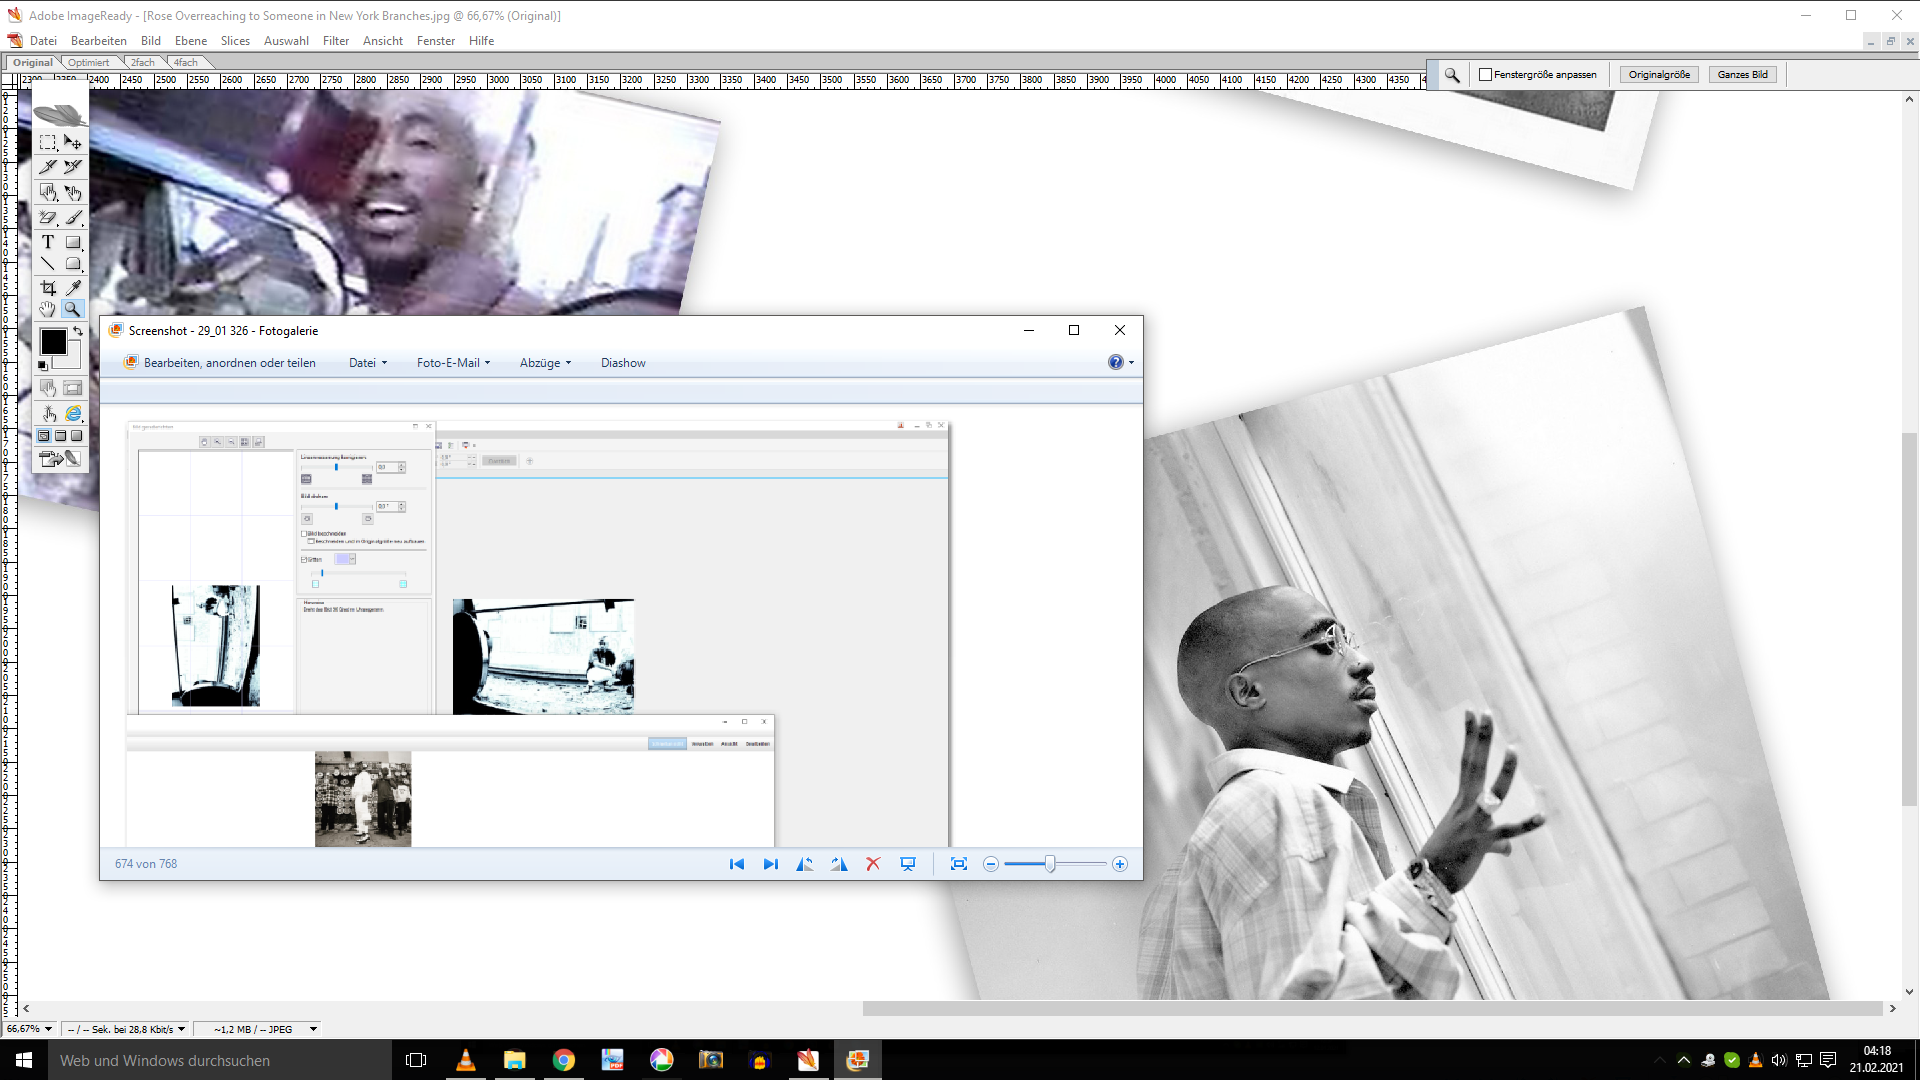
Task: Select the Move tool in ImageReady toolbox
Action: pyautogui.click(x=73, y=142)
